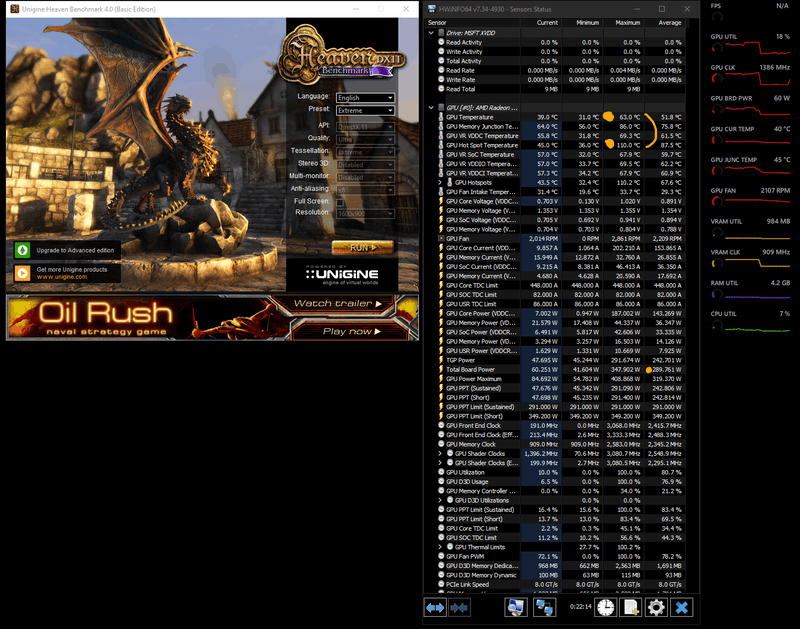This screenshot has width=800, height=629.
Task: Open the www.unigine.com link
Action: 62,277
